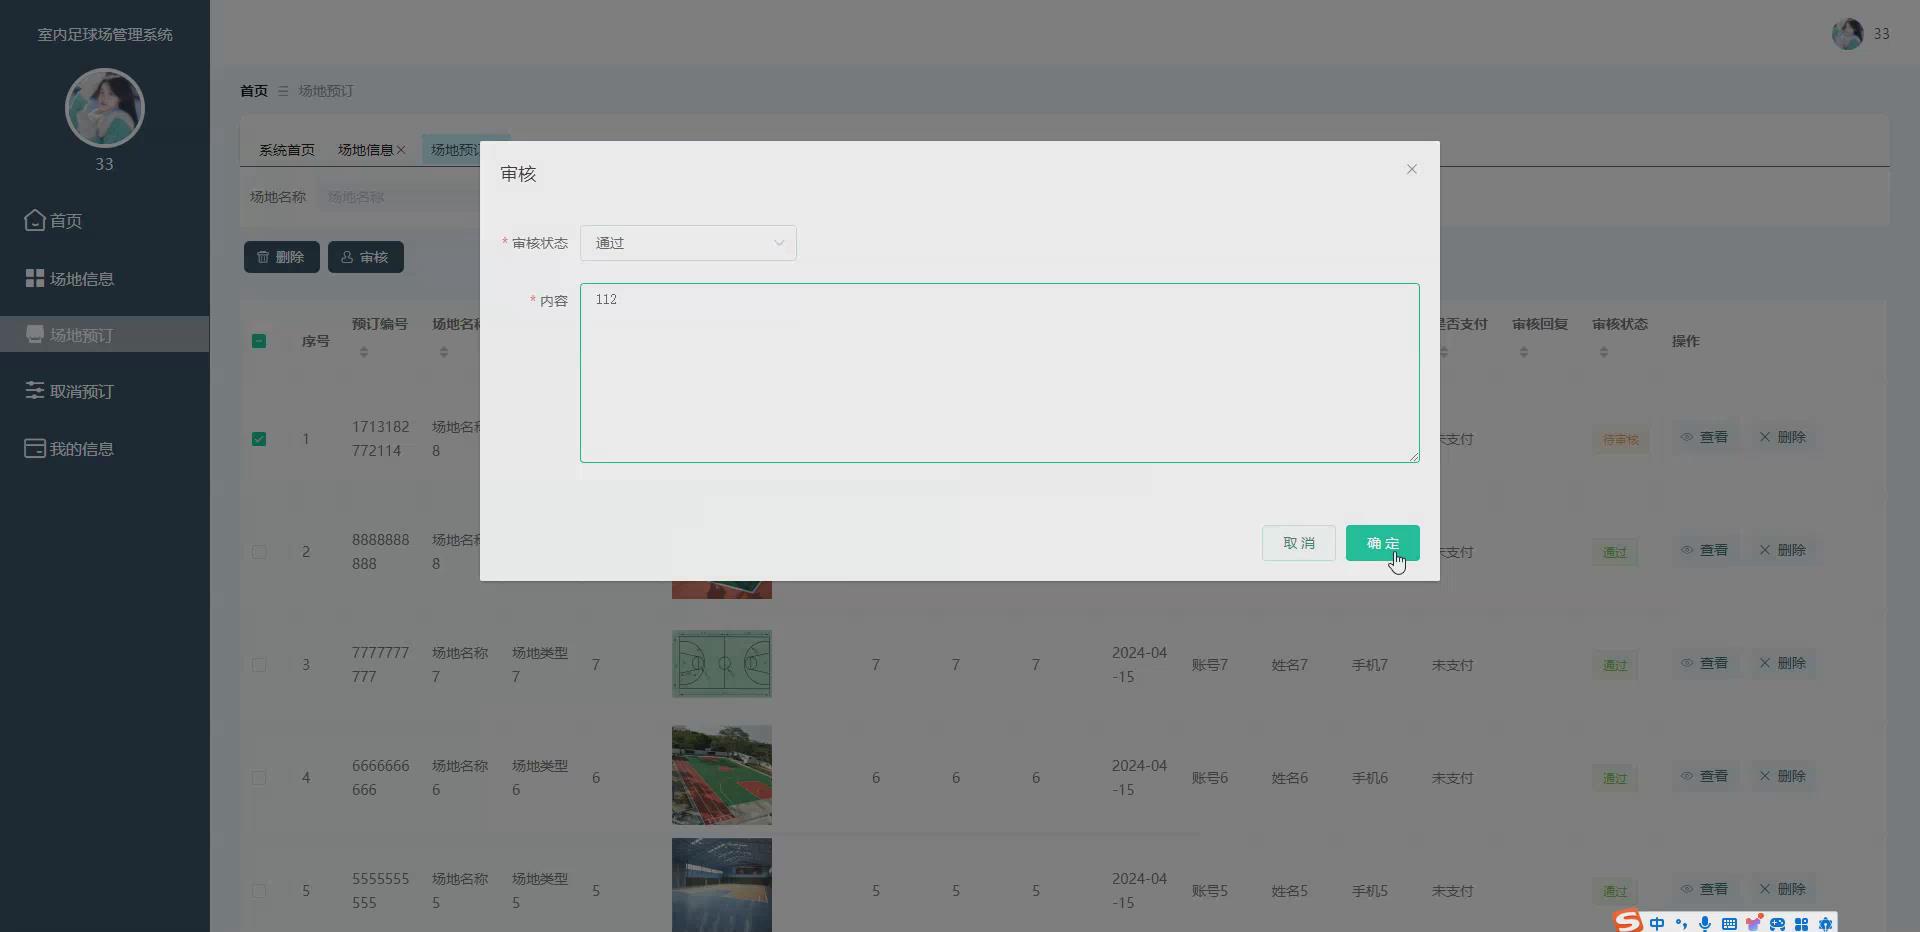Open the 审核状态 dropdown showing 通过
This screenshot has height=932, width=1920.
tap(688, 243)
